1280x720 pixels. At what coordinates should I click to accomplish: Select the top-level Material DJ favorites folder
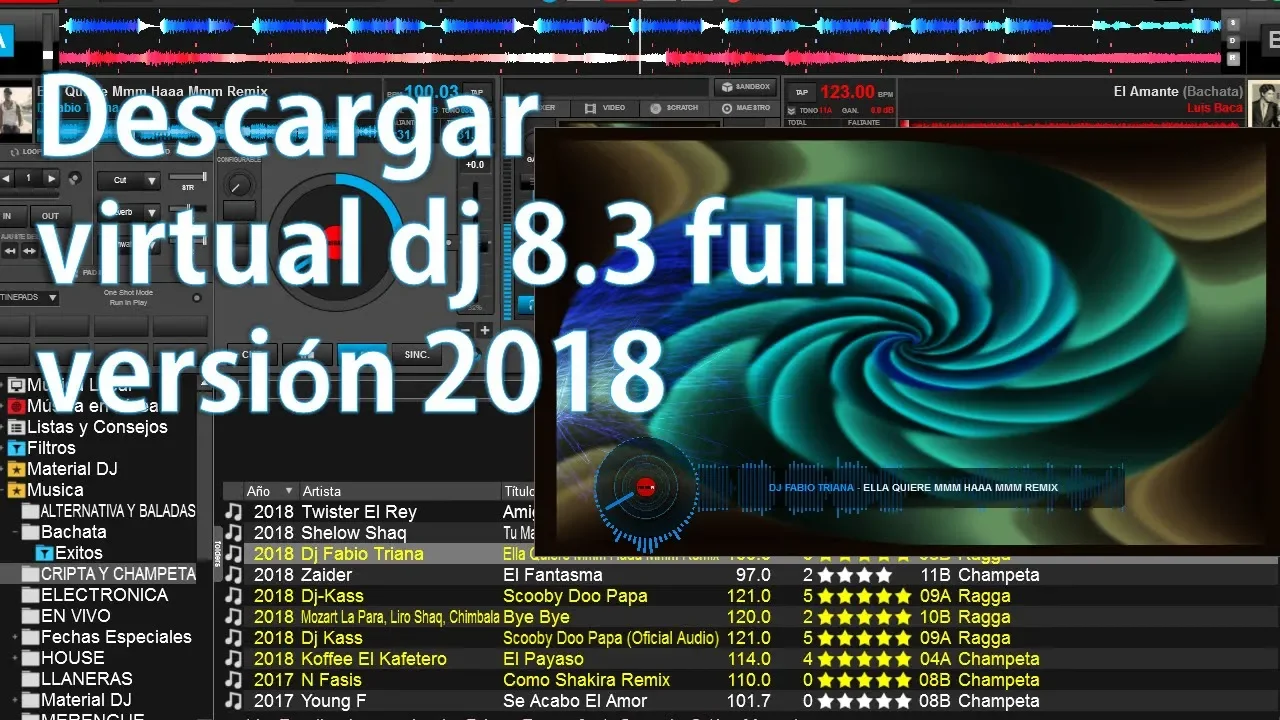(63, 469)
